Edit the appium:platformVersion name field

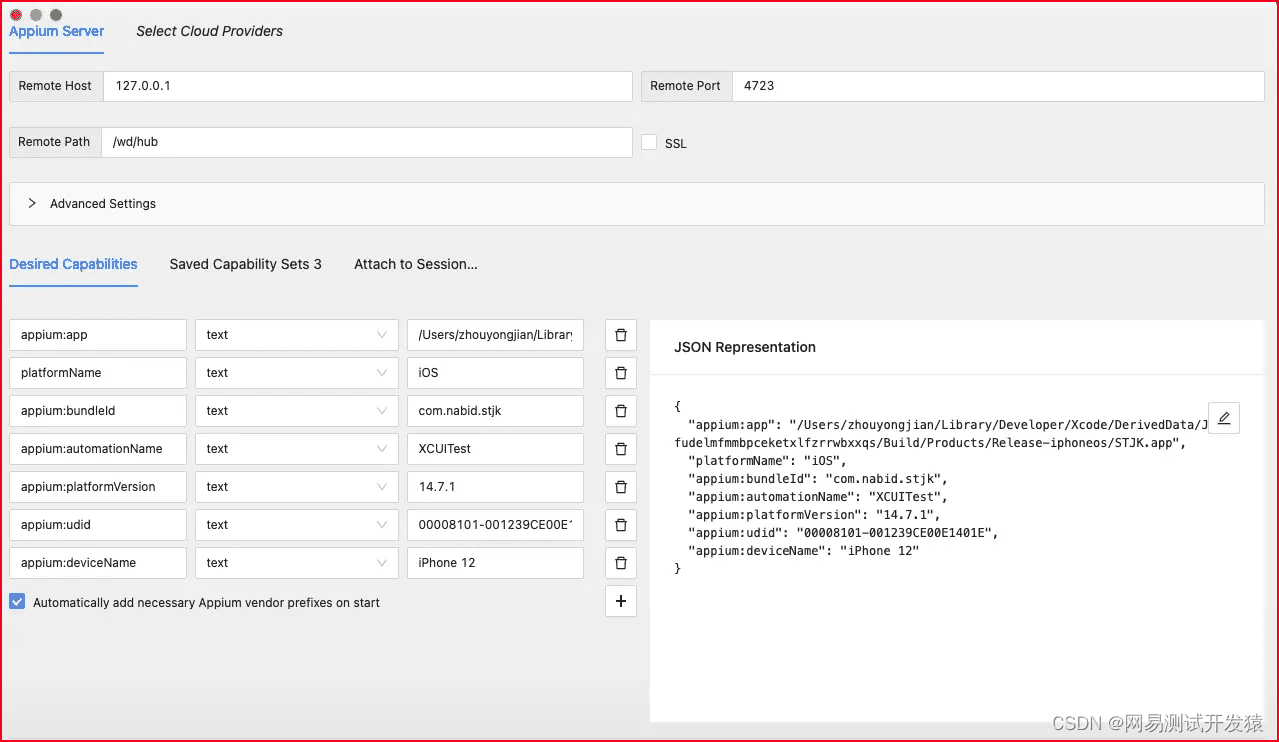click(x=98, y=487)
